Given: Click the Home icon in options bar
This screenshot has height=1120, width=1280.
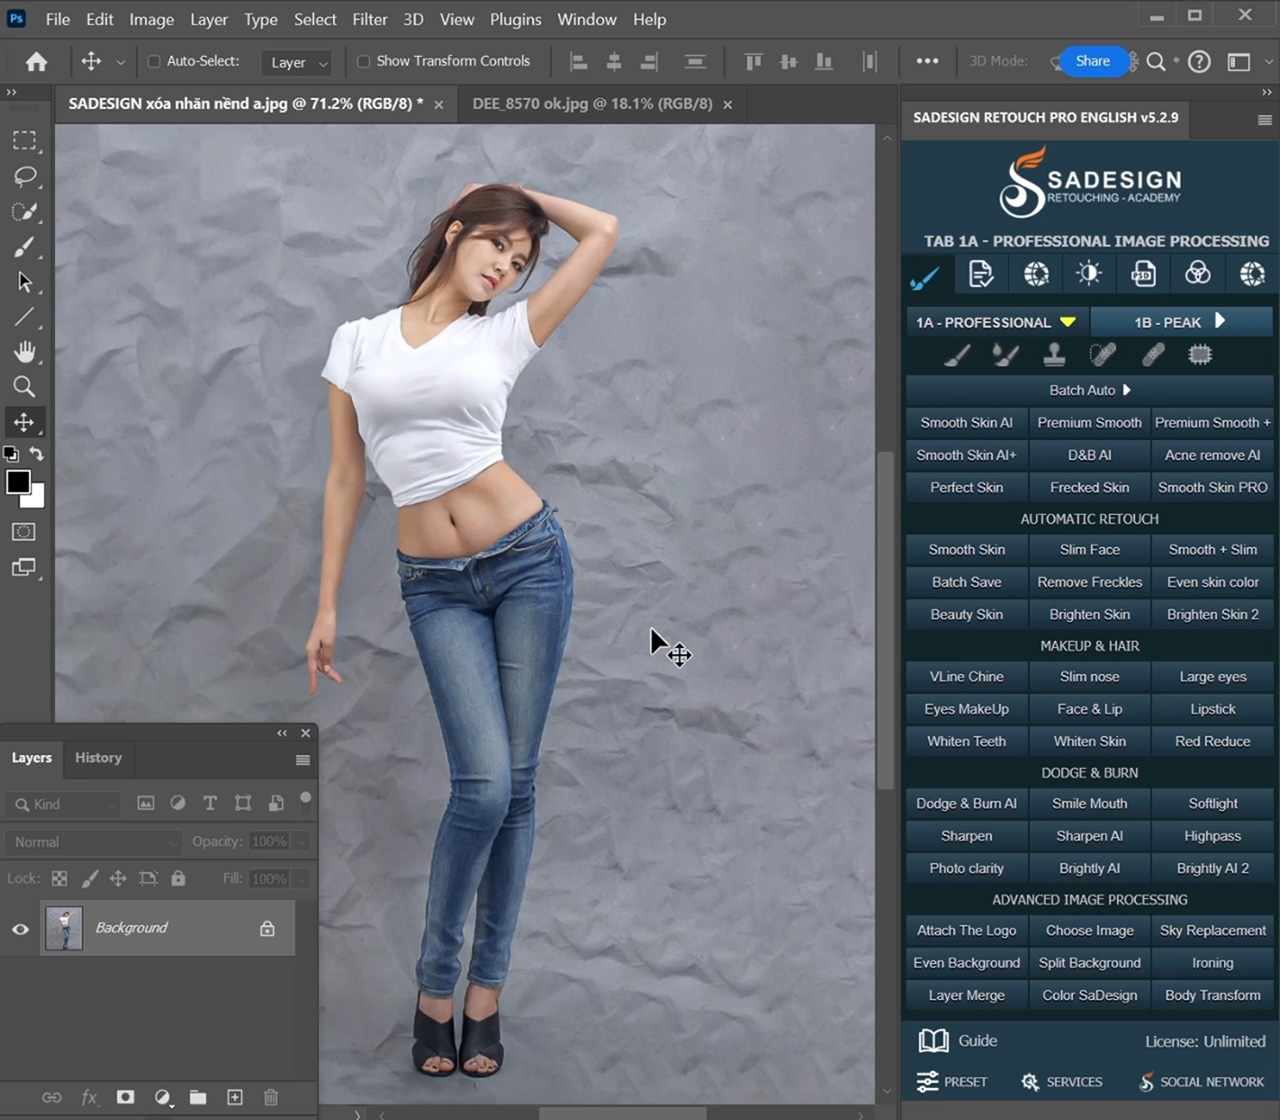Looking at the screenshot, I should [37, 62].
